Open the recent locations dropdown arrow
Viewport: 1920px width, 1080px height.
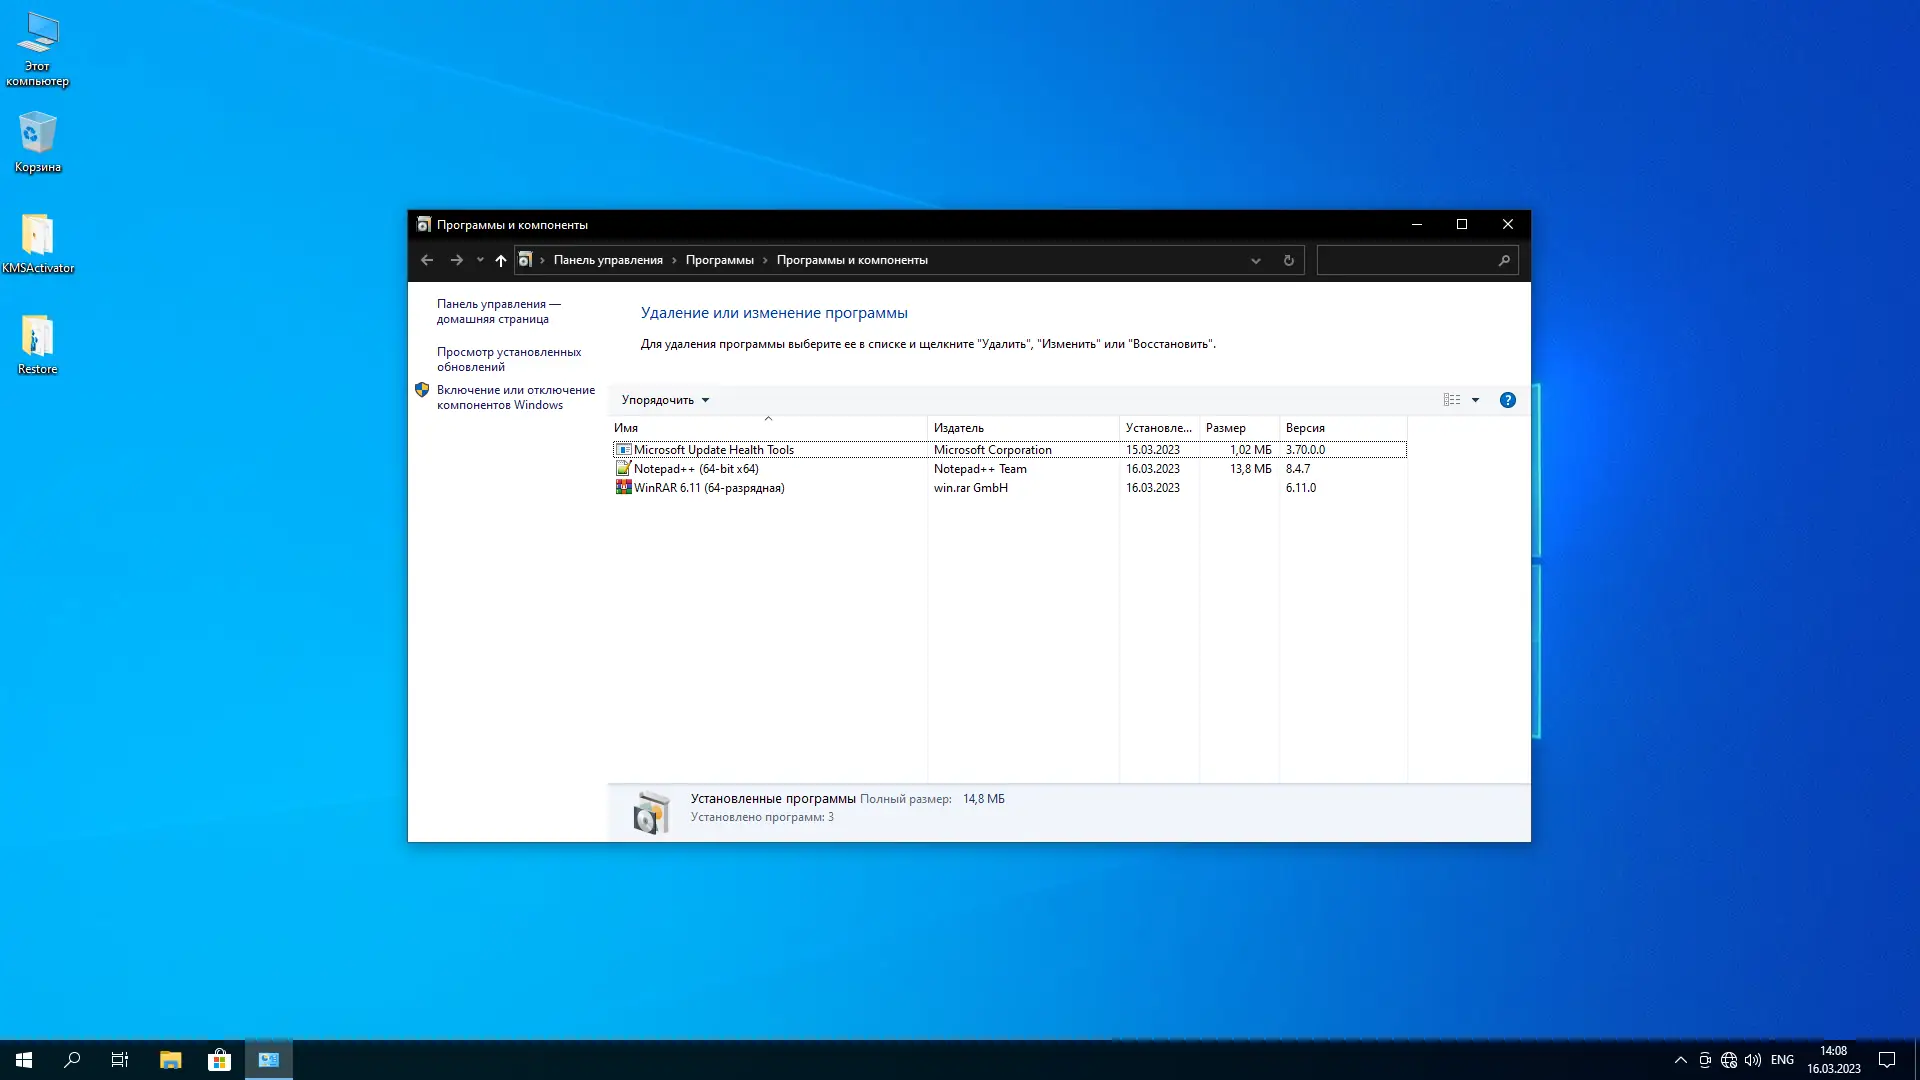480,260
